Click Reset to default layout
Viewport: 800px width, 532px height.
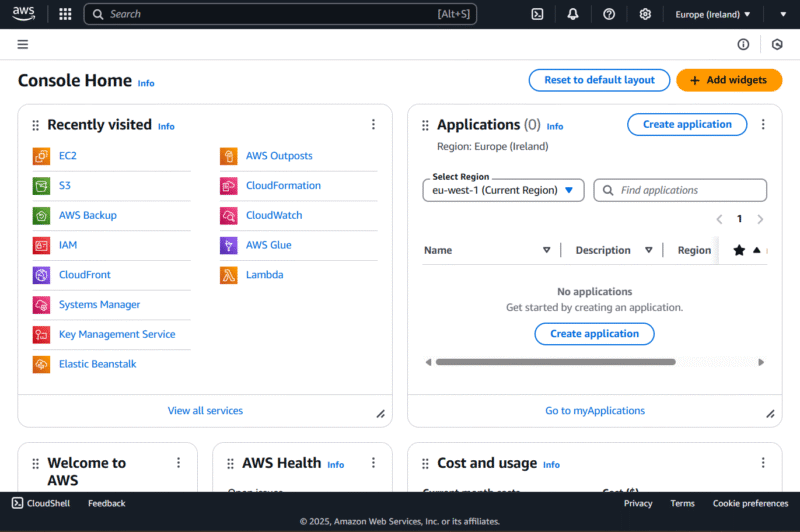pos(599,80)
